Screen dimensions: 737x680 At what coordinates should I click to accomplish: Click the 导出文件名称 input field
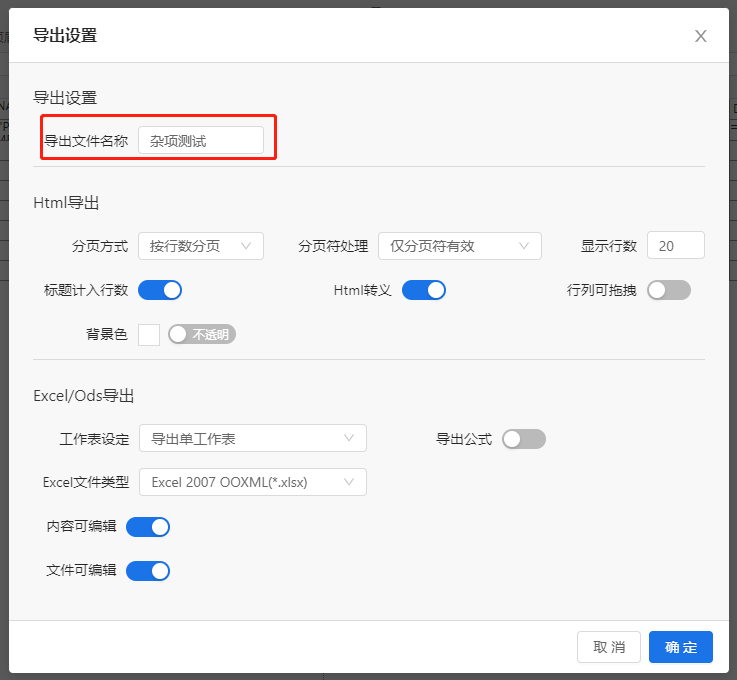[201, 141]
